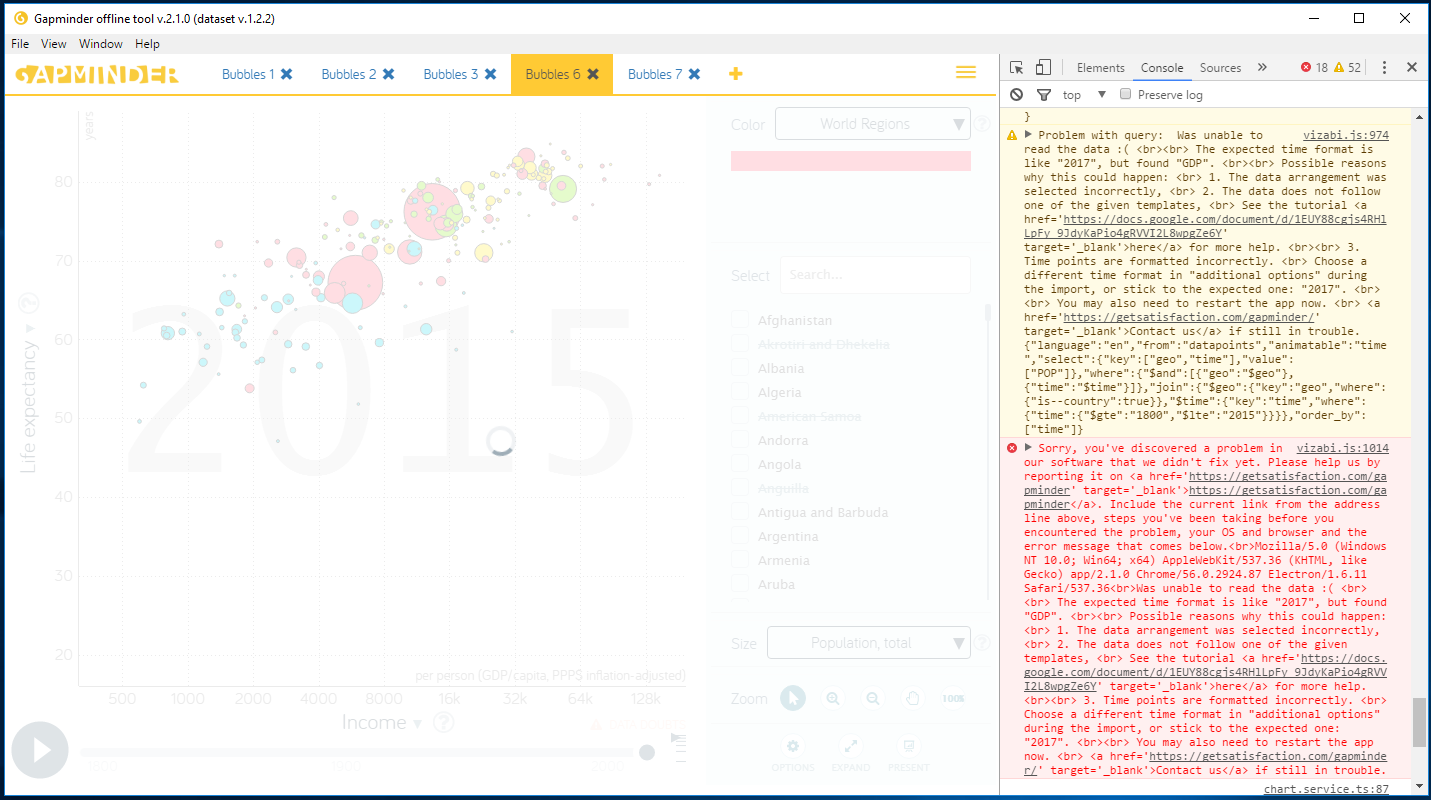Click the play animation button
The image size is (1431, 800).
40,750
